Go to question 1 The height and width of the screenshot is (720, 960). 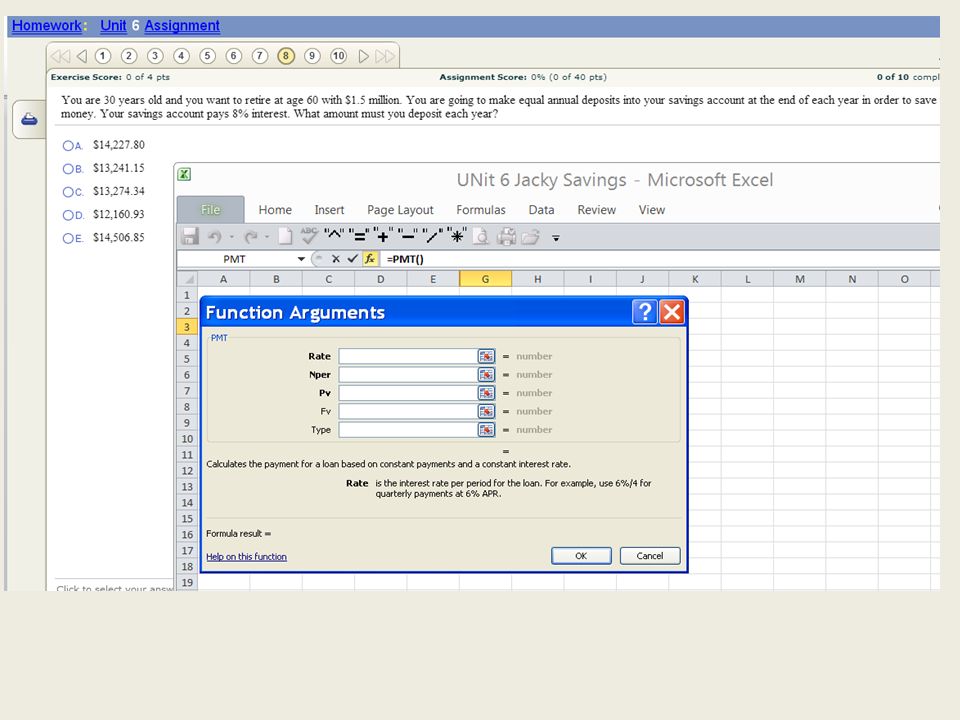tap(102, 56)
